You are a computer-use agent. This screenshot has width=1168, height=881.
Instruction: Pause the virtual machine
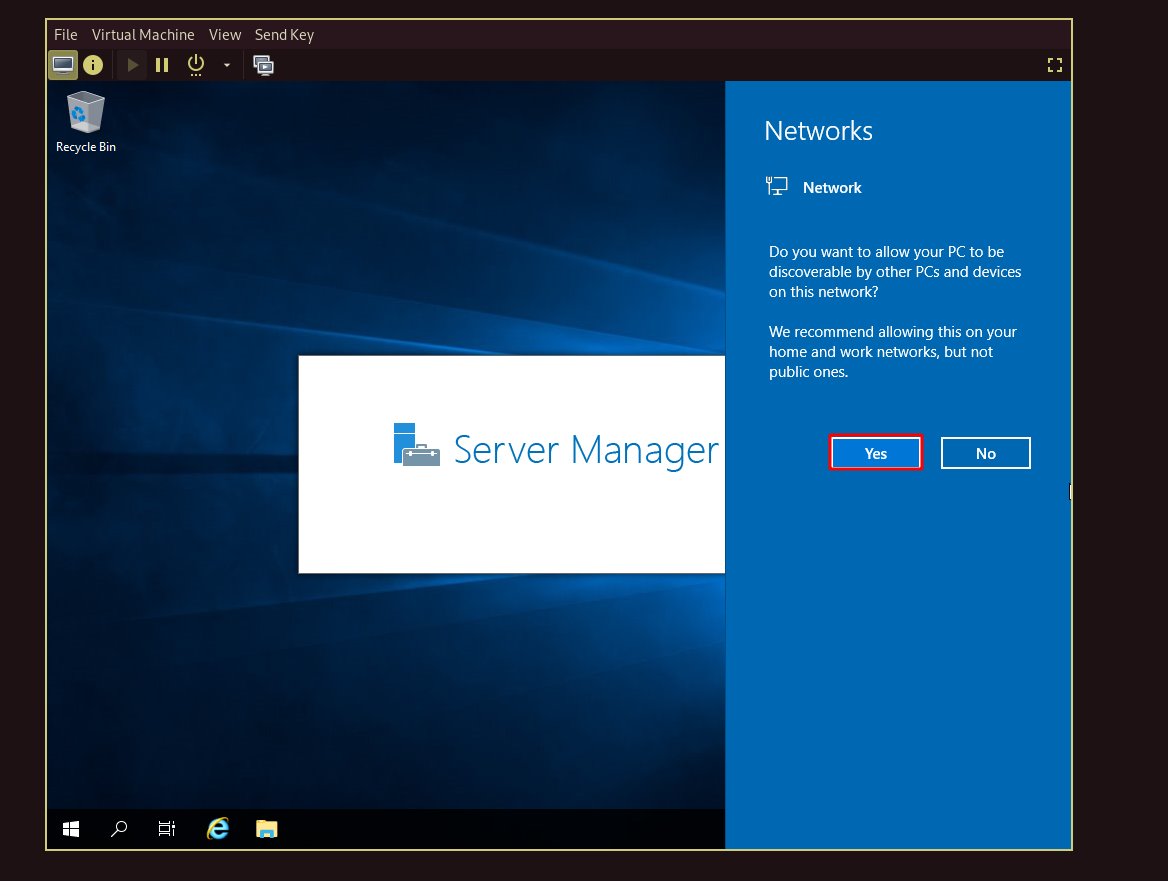[x=162, y=66]
